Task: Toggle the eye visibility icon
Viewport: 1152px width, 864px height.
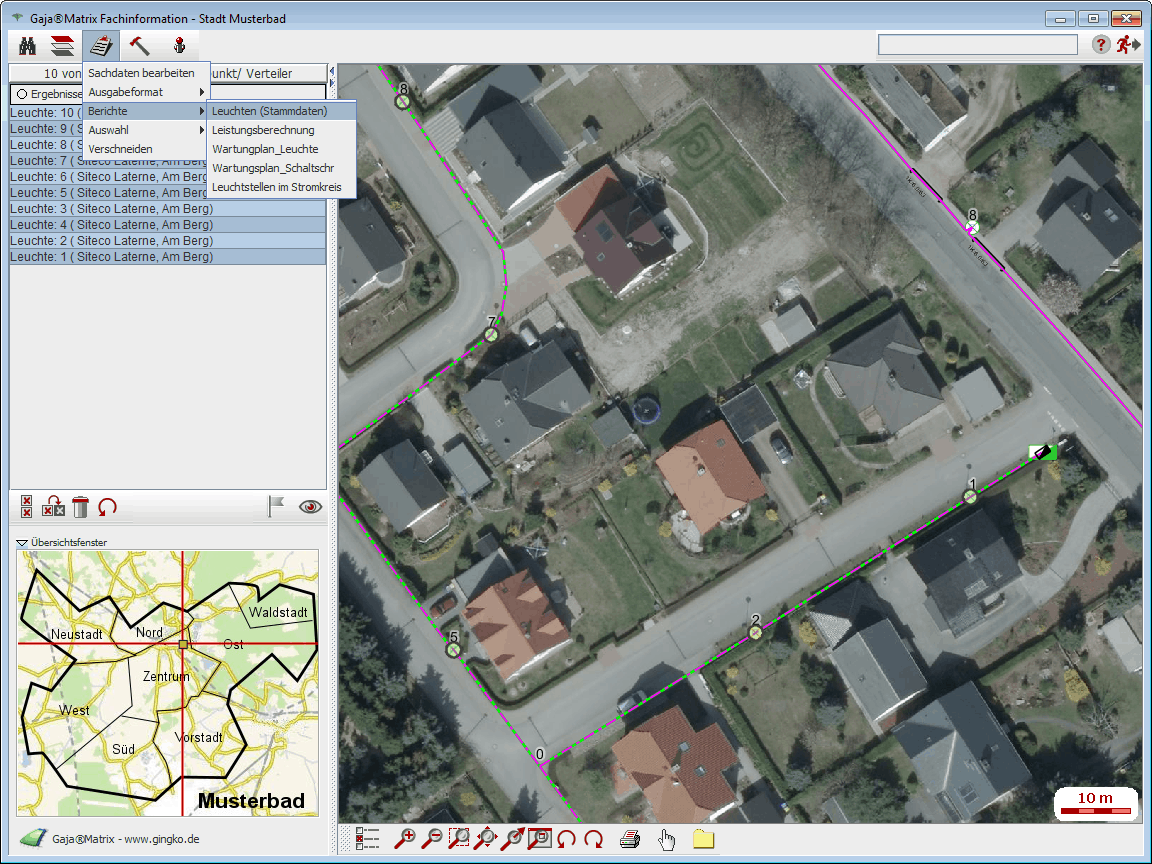Action: click(x=311, y=507)
